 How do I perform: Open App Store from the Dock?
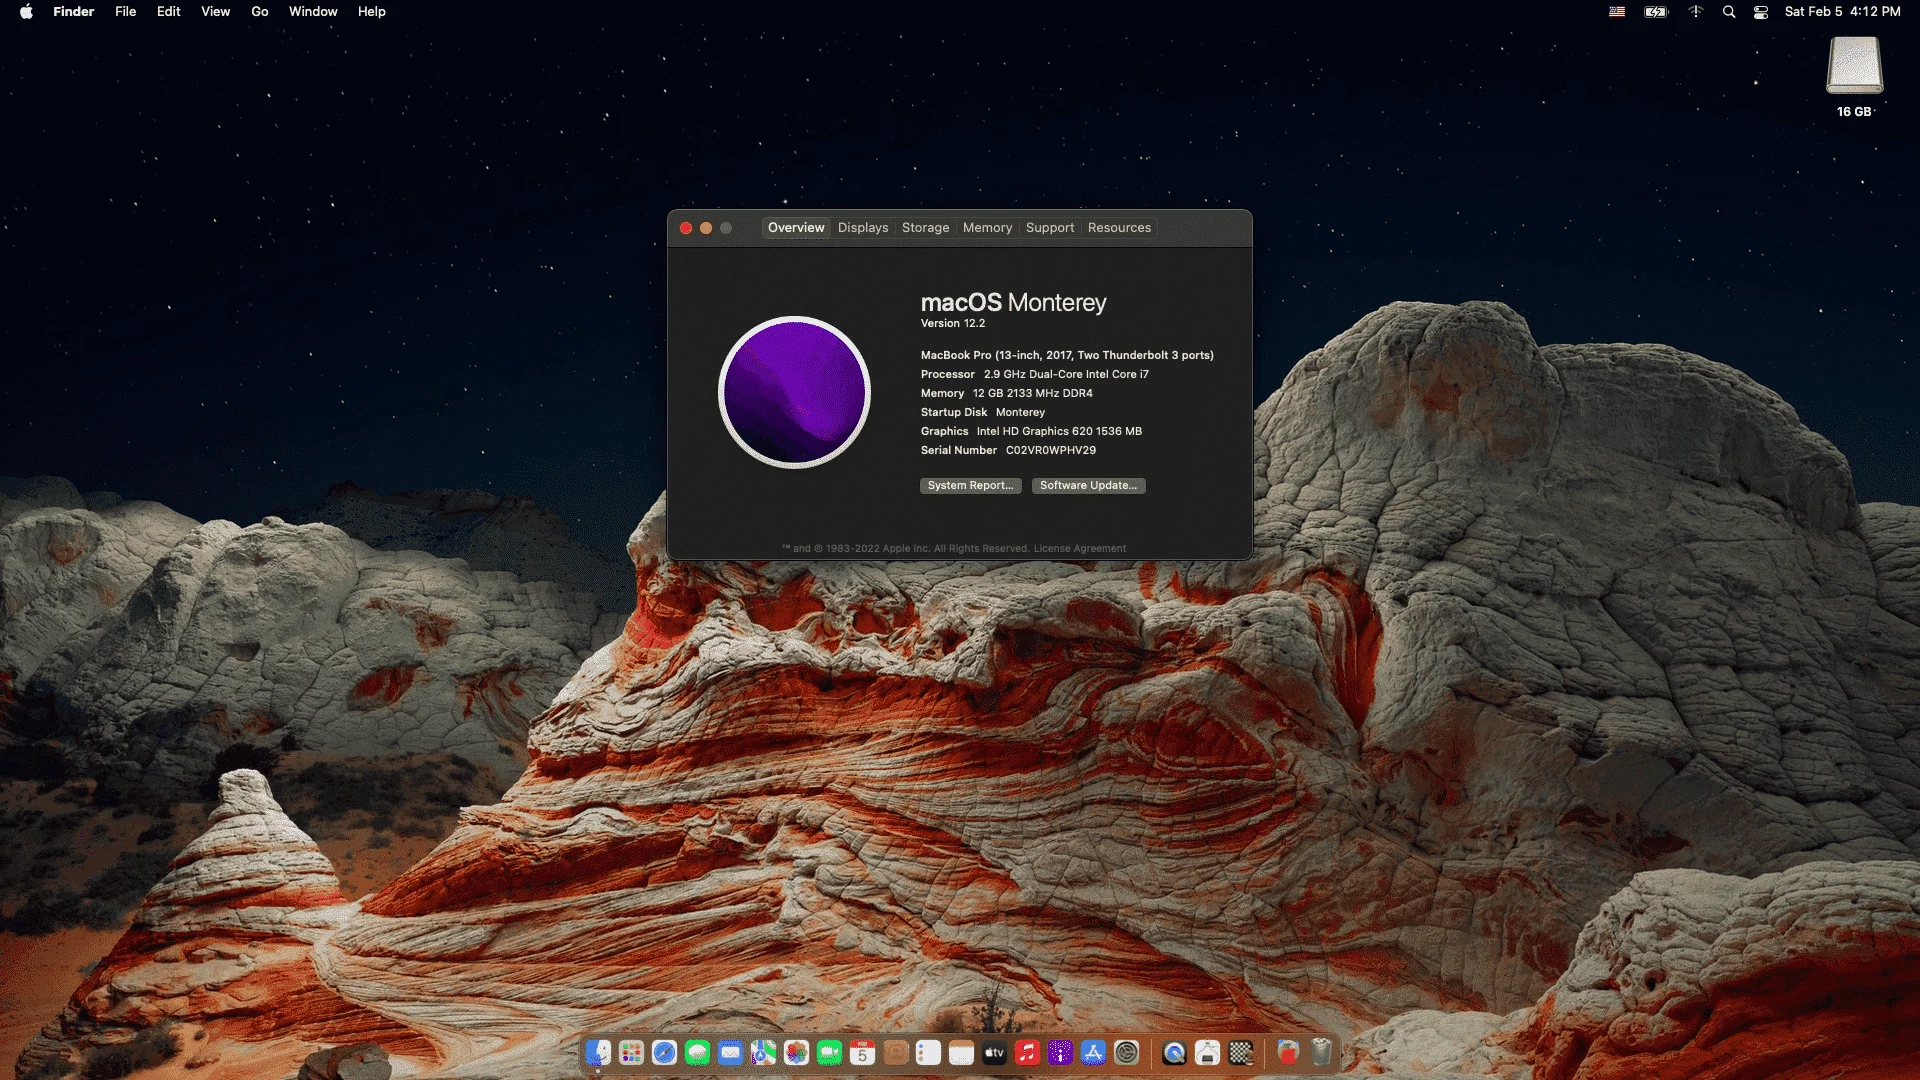[1093, 1052]
